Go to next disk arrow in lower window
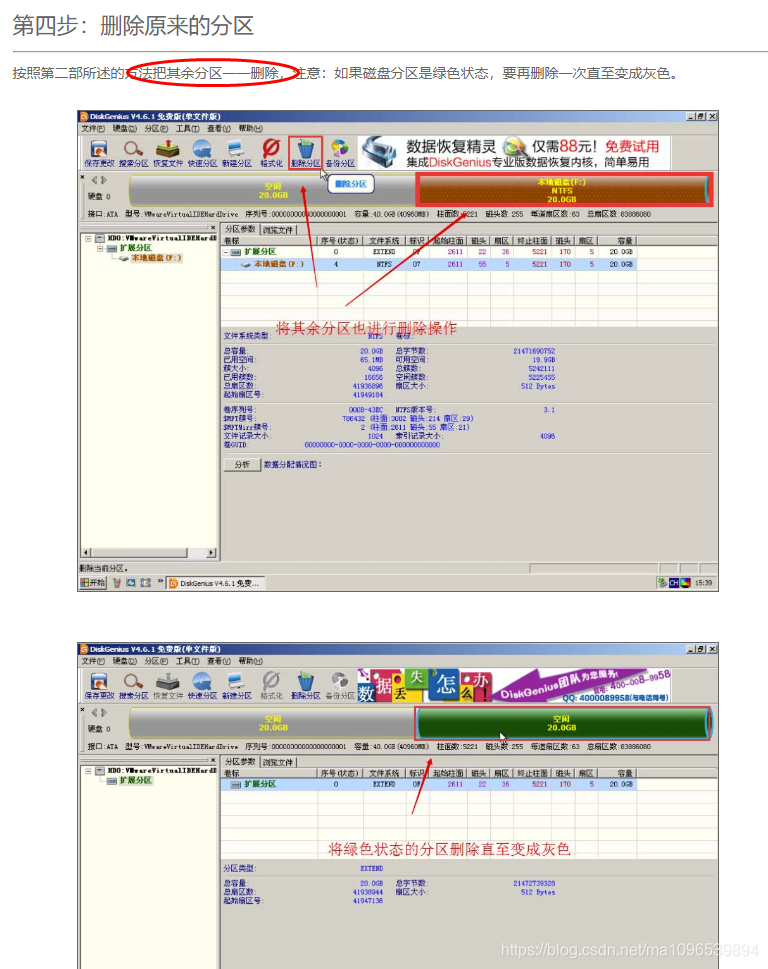Screen dimensions: 768x969 (104, 713)
